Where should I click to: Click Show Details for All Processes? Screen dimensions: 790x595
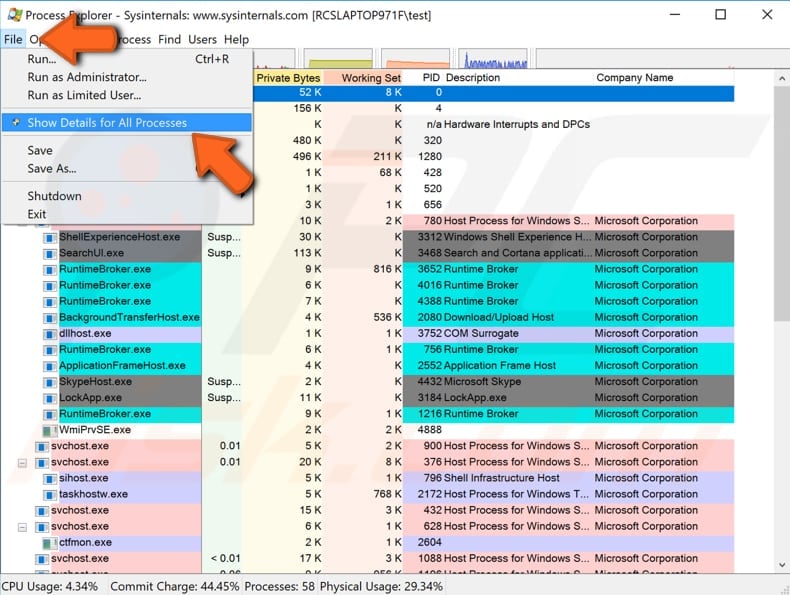click(127, 123)
